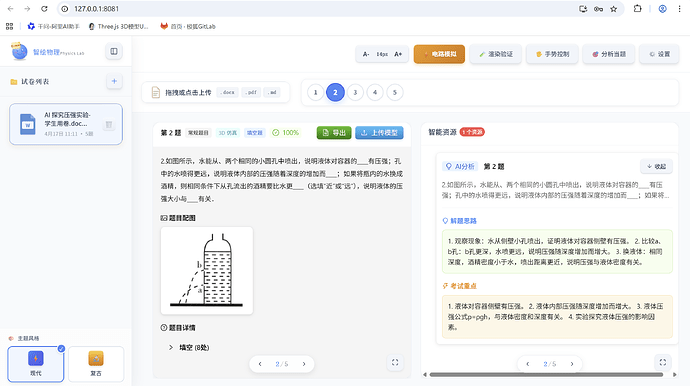Click the 智绘物理 logo

(x=48, y=52)
